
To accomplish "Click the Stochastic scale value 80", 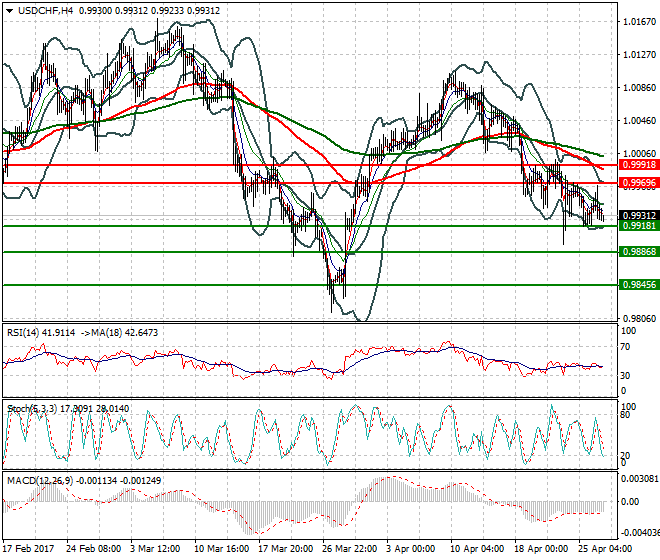I will click(x=625, y=415).
